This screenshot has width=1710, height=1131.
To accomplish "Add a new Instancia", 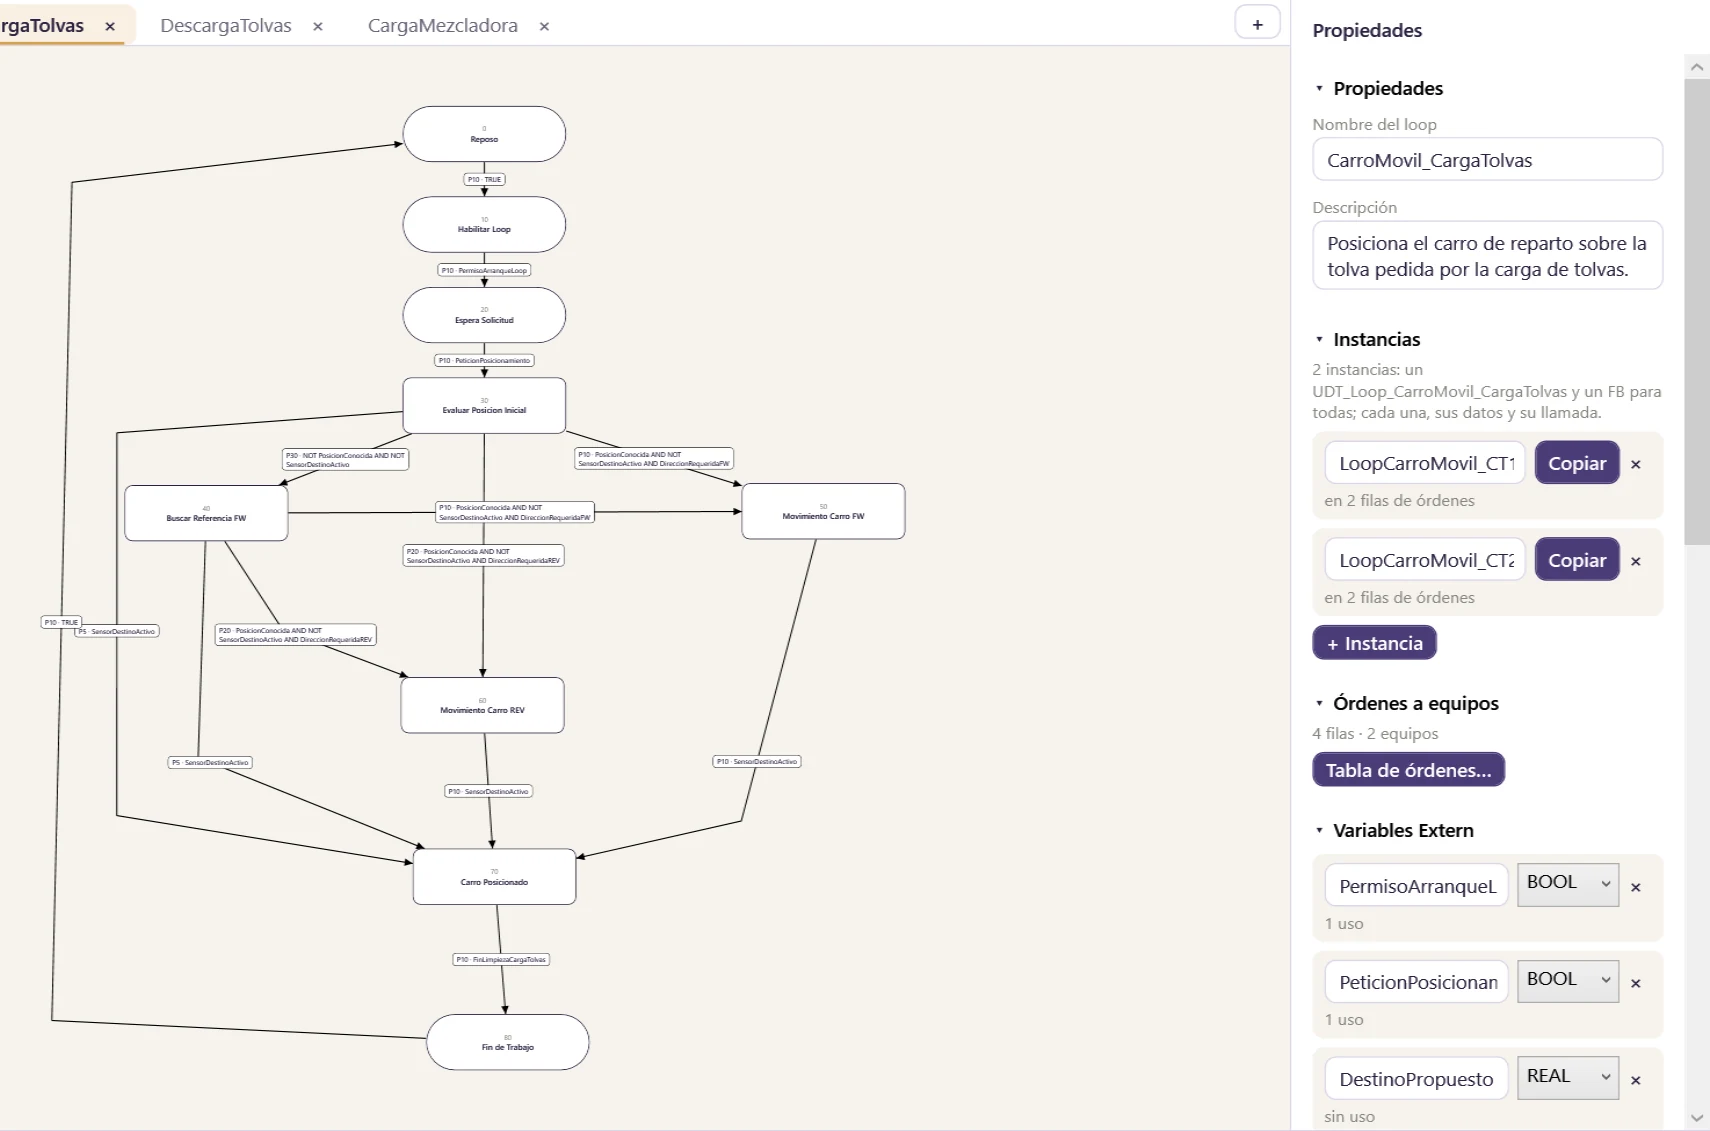I will pos(1374,643).
